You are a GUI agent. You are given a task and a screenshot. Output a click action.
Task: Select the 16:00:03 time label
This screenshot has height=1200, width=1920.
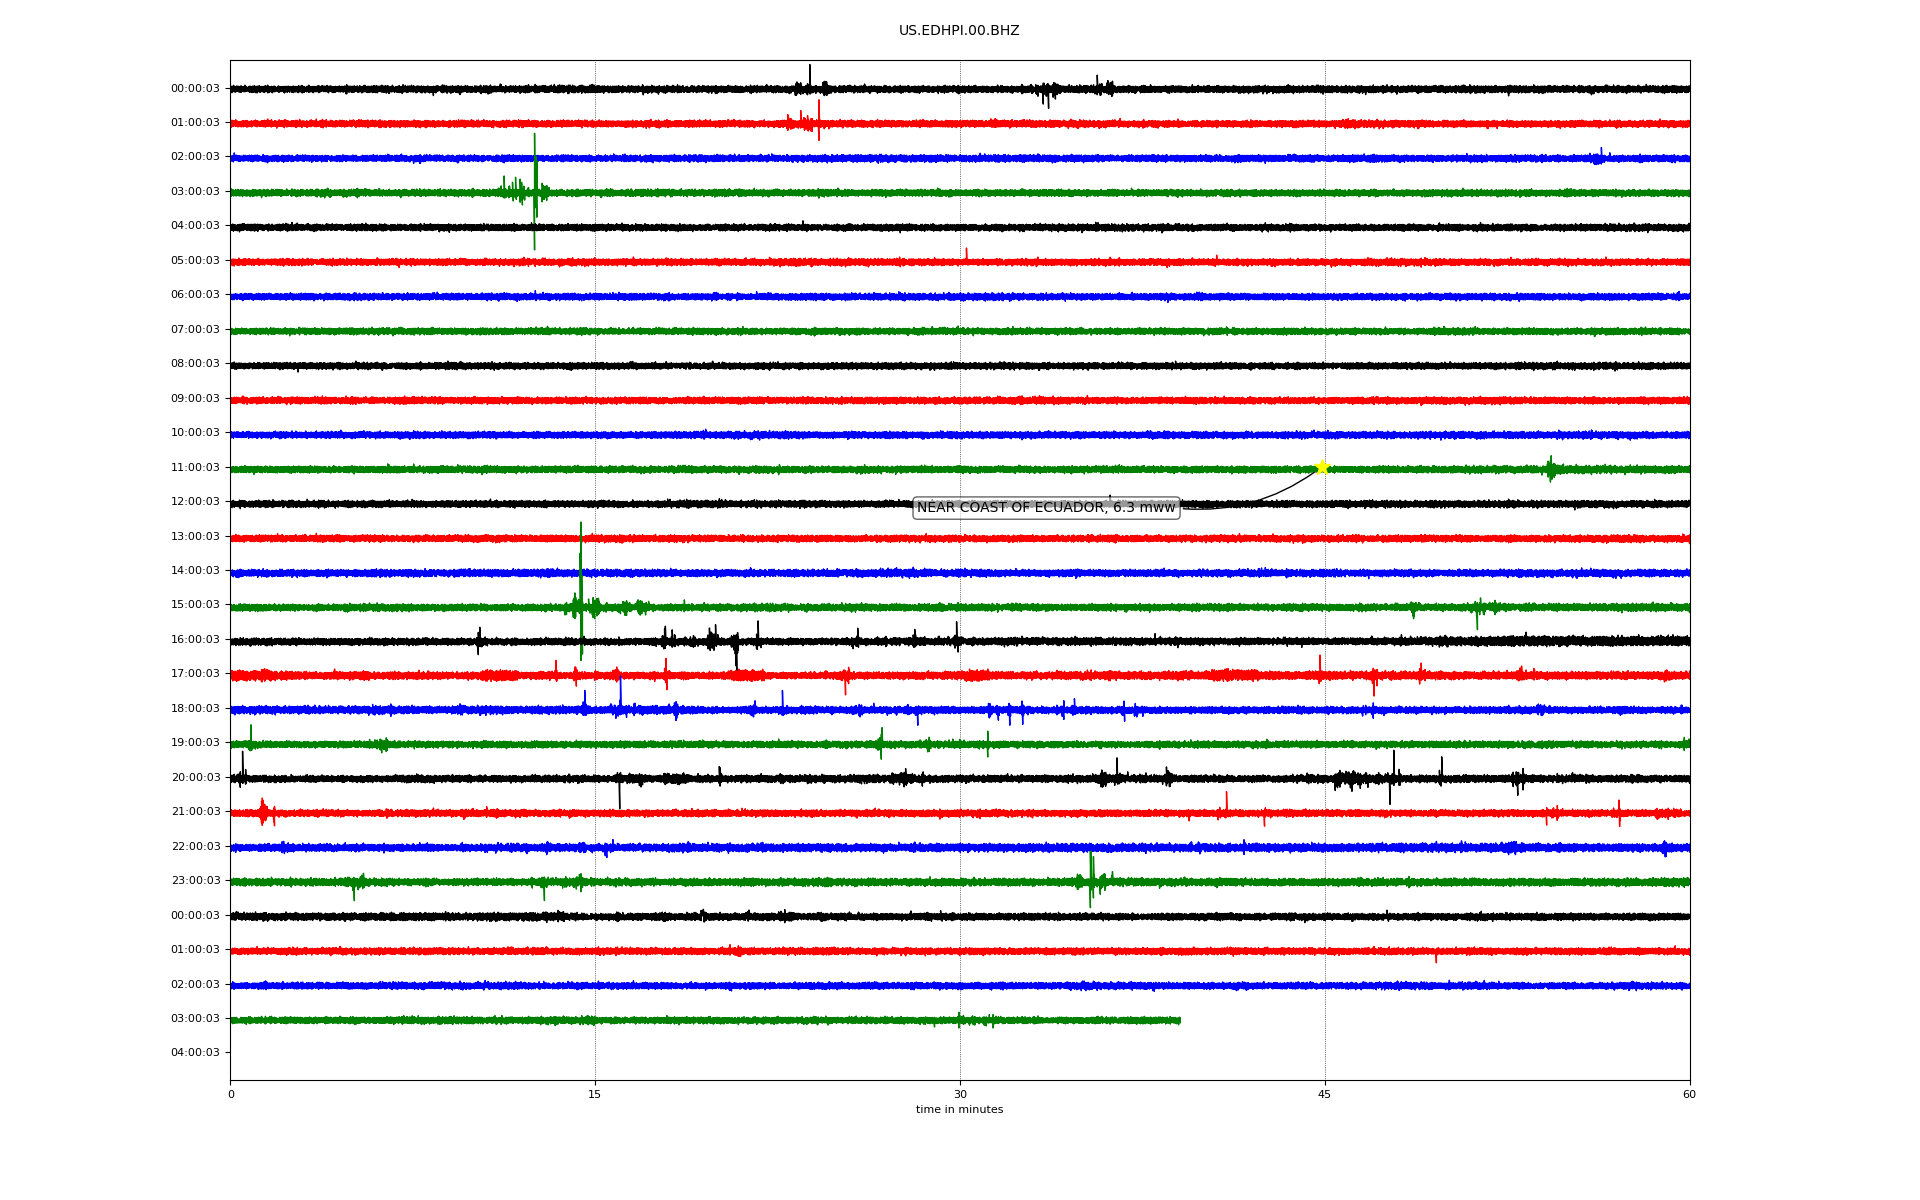pyautogui.click(x=195, y=640)
